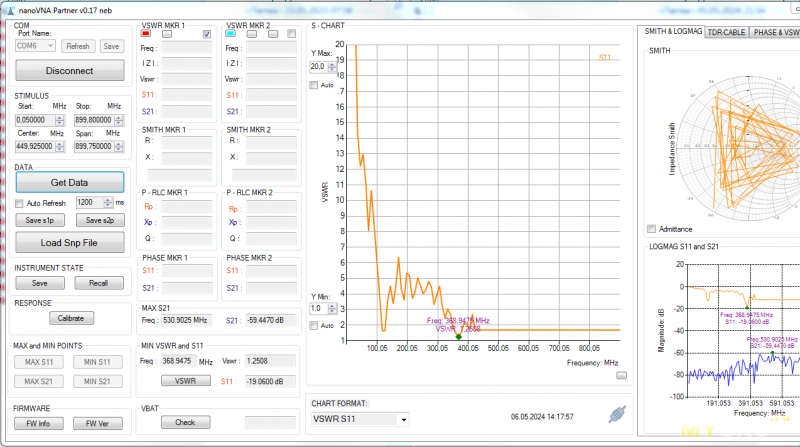This screenshot has width=800, height=447.
Task: Click the small gray button beside MKR 1 swatch
Action: tap(167, 34)
